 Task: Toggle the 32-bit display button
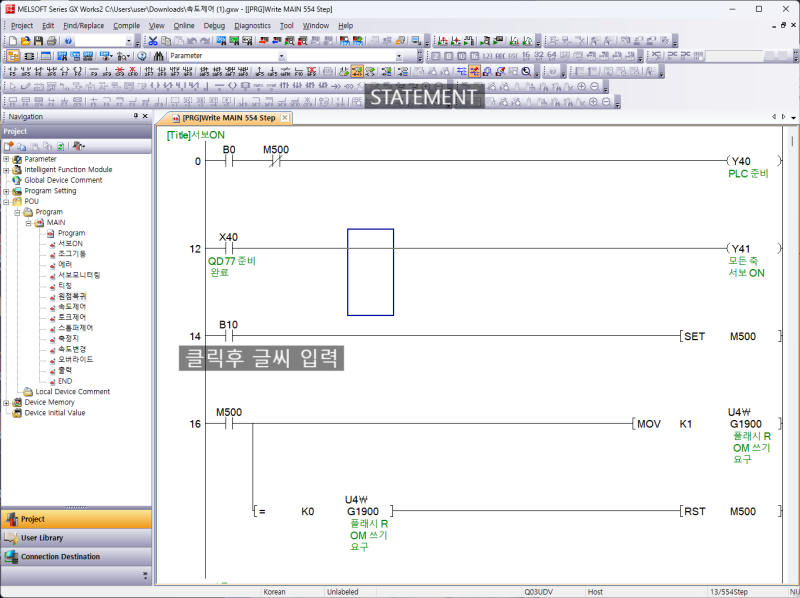(539, 56)
